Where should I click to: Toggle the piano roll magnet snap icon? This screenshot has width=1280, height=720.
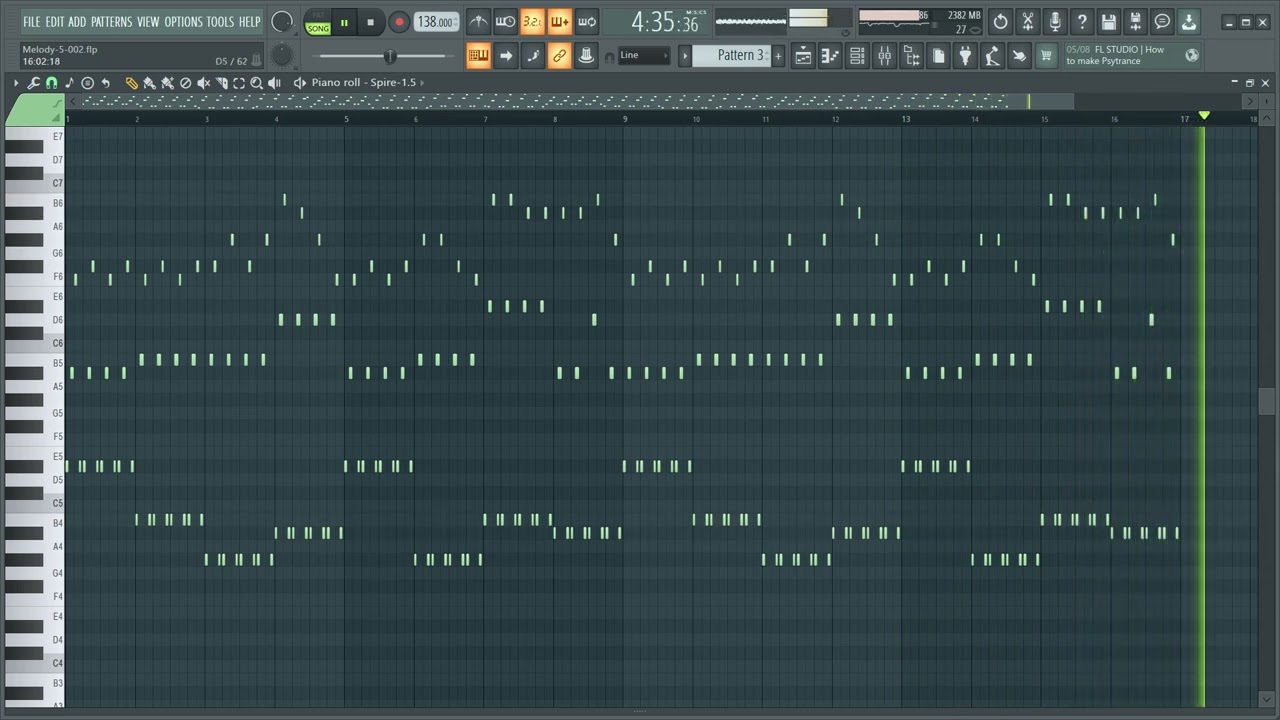coord(52,83)
